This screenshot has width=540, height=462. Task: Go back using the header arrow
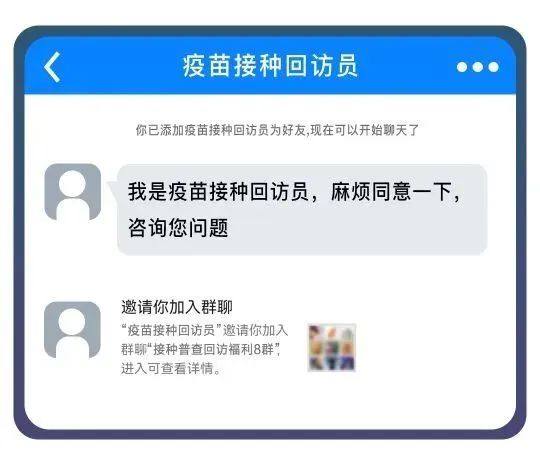[x=52, y=67]
